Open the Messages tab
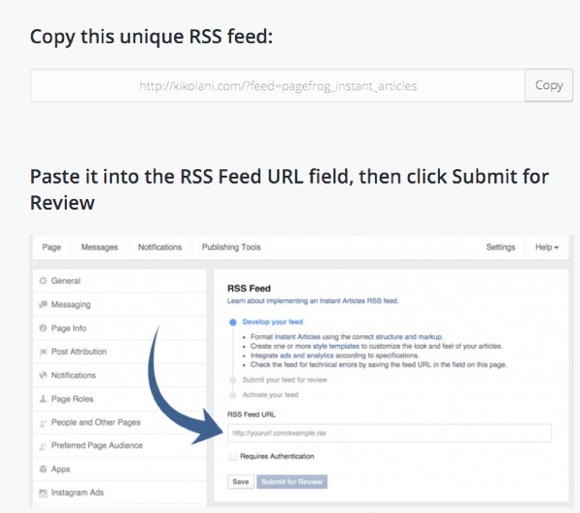The image size is (580, 513). coord(100,247)
